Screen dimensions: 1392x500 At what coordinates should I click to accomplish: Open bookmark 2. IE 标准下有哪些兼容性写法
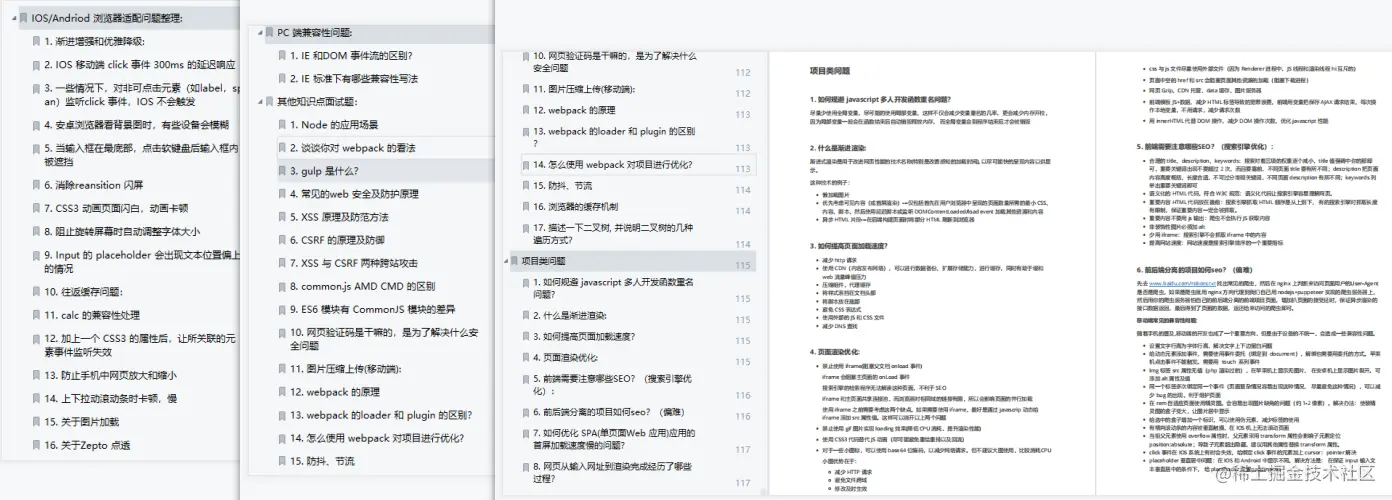point(354,79)
